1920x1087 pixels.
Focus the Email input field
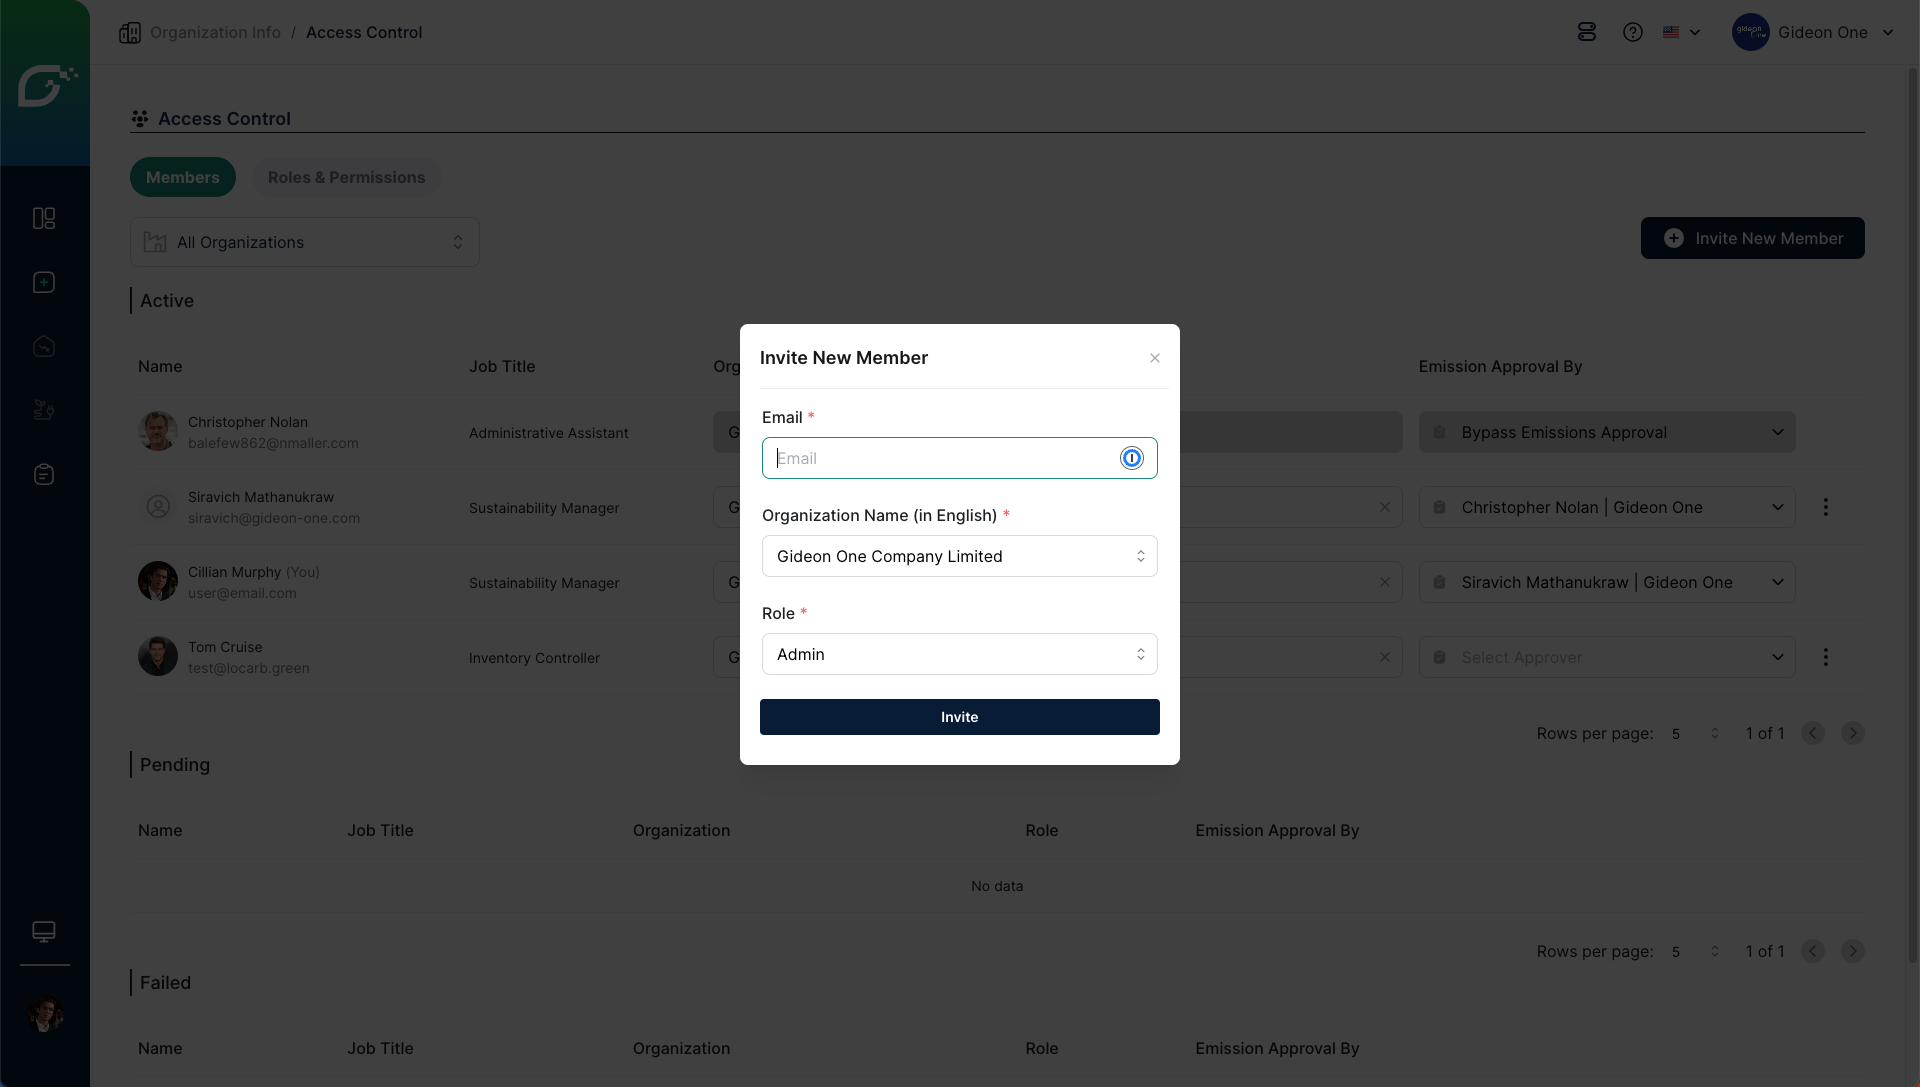pyautogui.click(x=940, y=458)
